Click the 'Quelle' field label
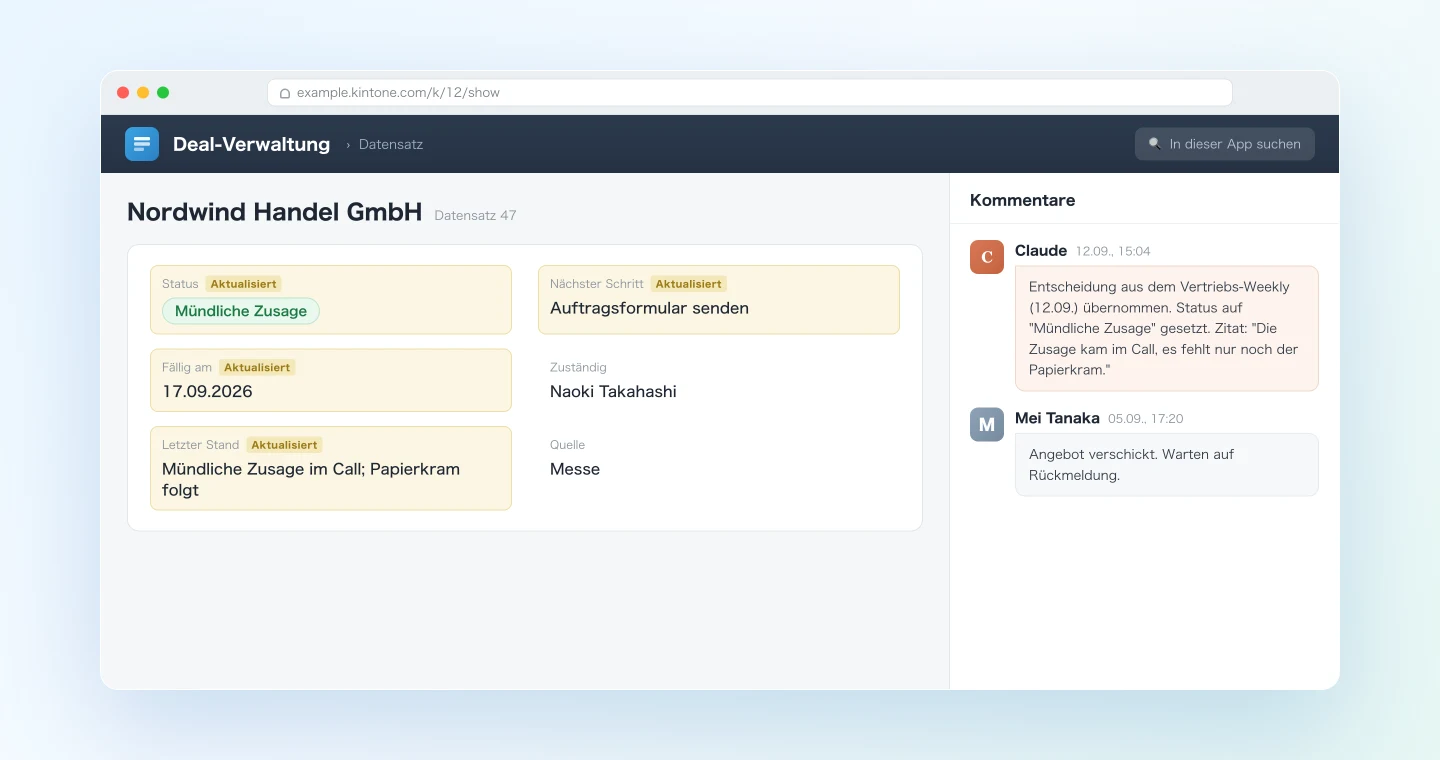This screenshot has width=1440, height=760. [x=567, y=445]
